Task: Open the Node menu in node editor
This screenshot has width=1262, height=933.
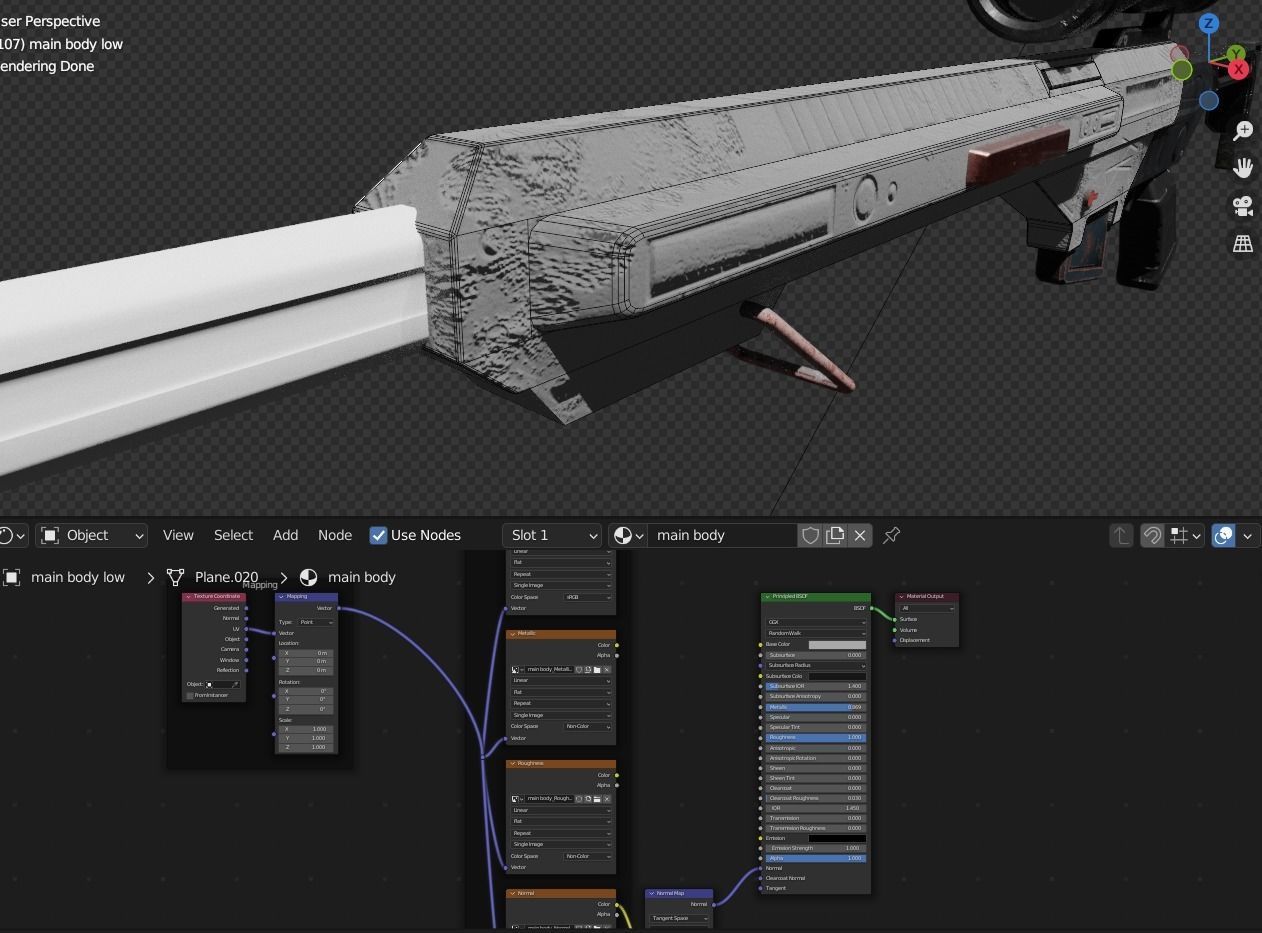Action: [x=335, y=535]
